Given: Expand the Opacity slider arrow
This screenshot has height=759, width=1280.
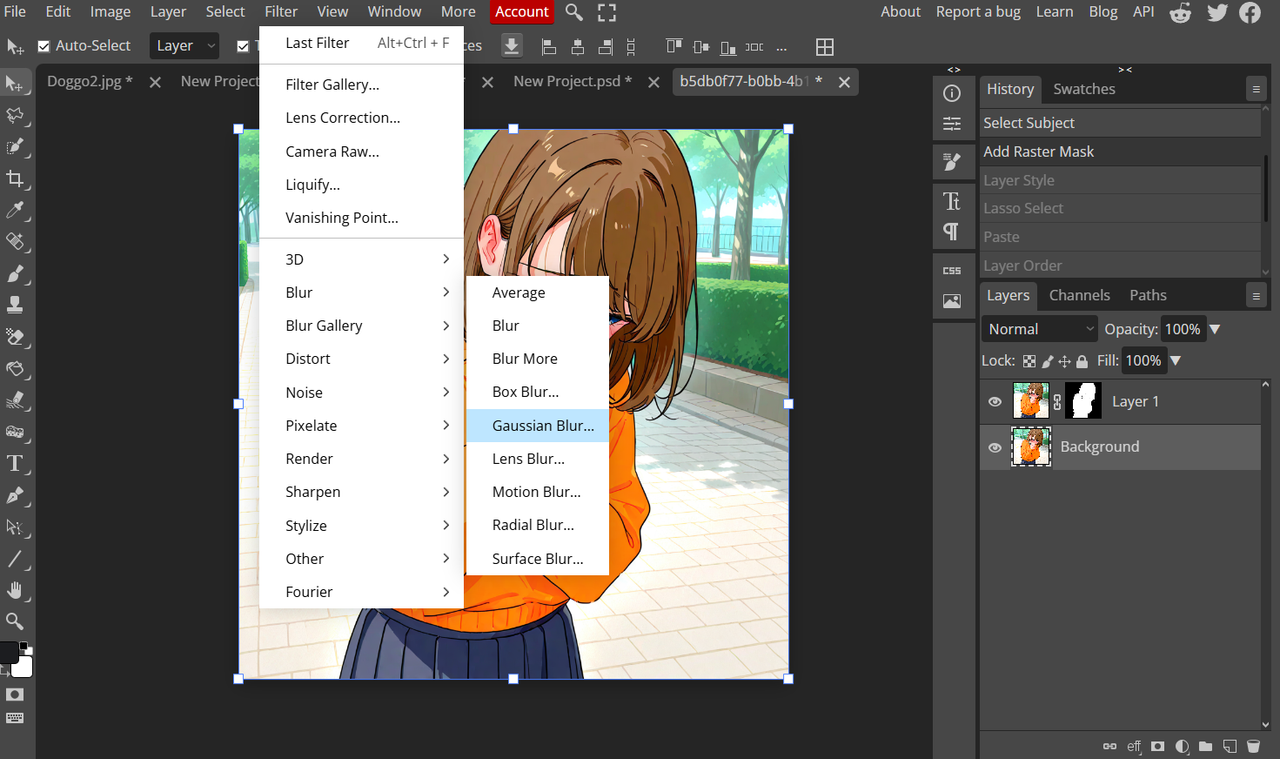Looking at the screenshot, I should (1215, 329).
